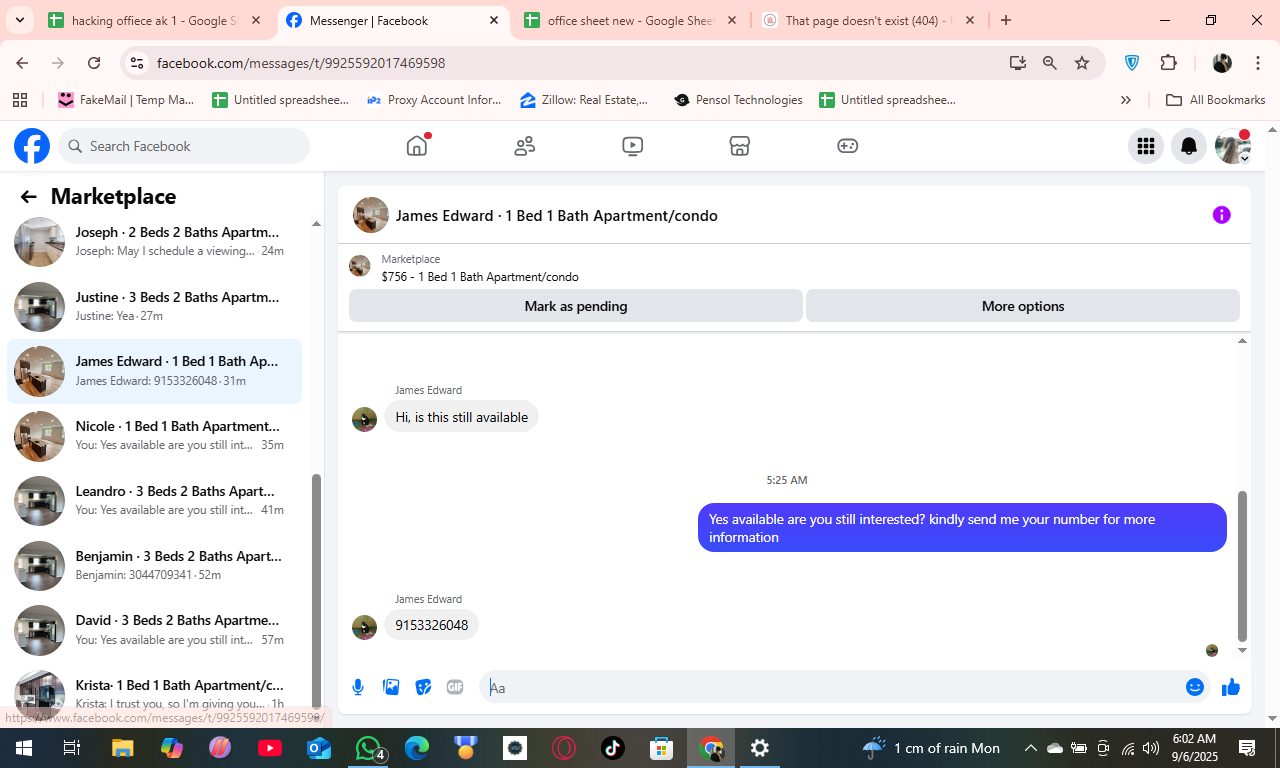
Task: Open install app icon in address bar
Action: [x=1018, y=63]
